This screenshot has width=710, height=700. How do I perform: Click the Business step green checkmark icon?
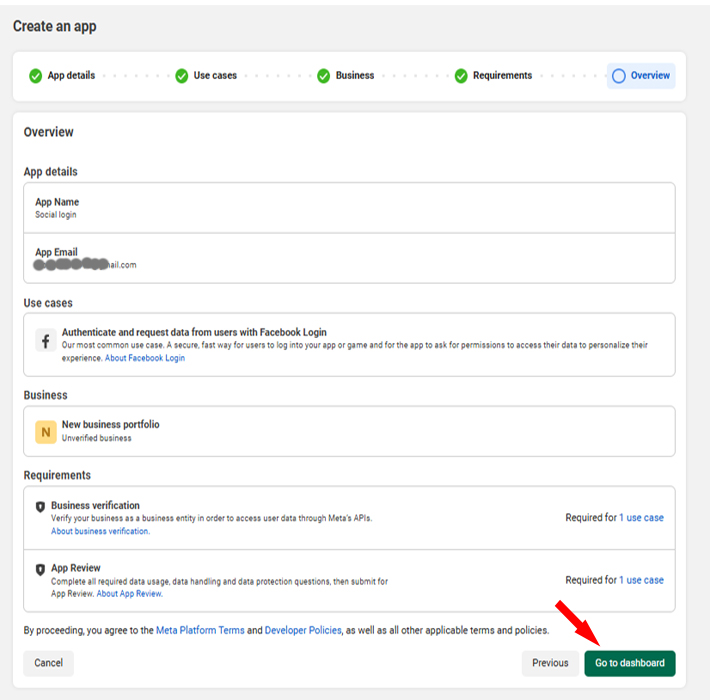(323, 76)
